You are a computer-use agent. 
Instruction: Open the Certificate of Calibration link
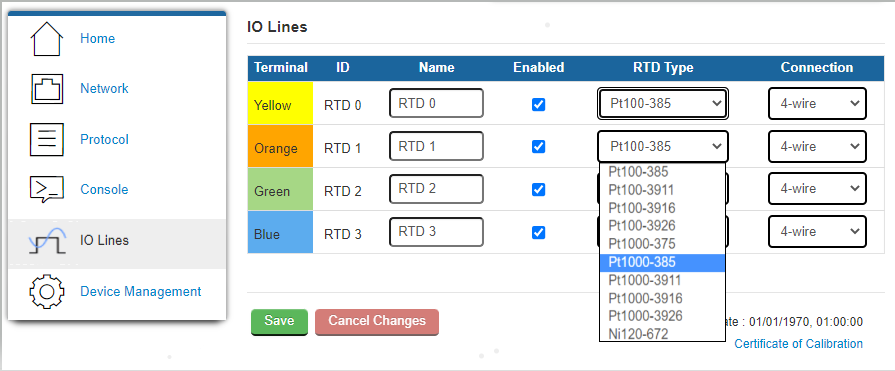(x=799, y=344)
